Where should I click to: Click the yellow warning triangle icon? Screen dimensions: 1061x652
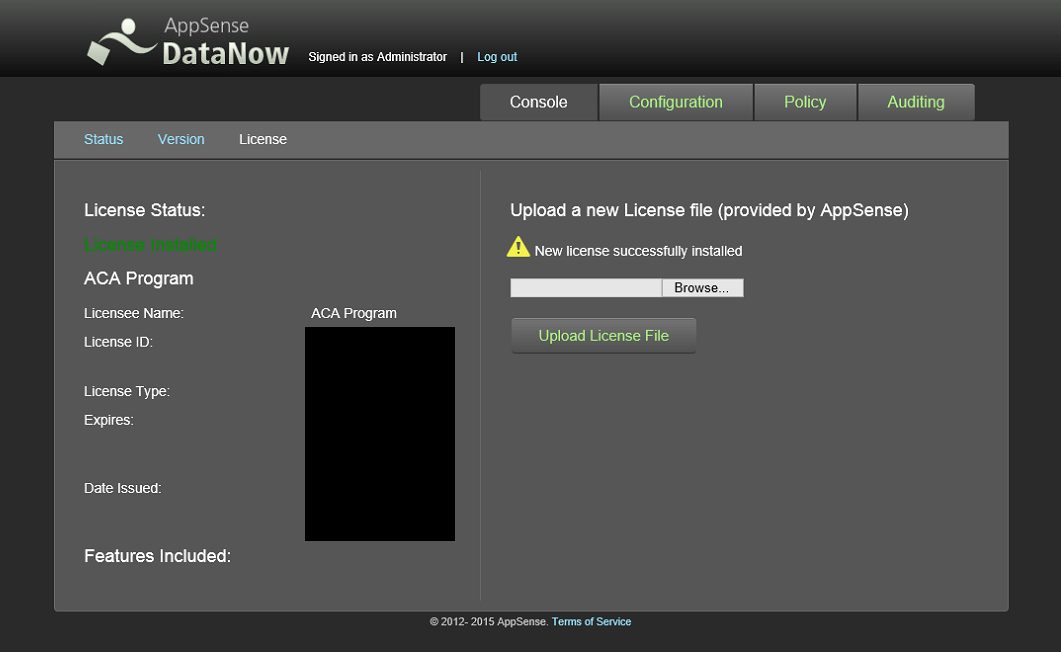518,247
